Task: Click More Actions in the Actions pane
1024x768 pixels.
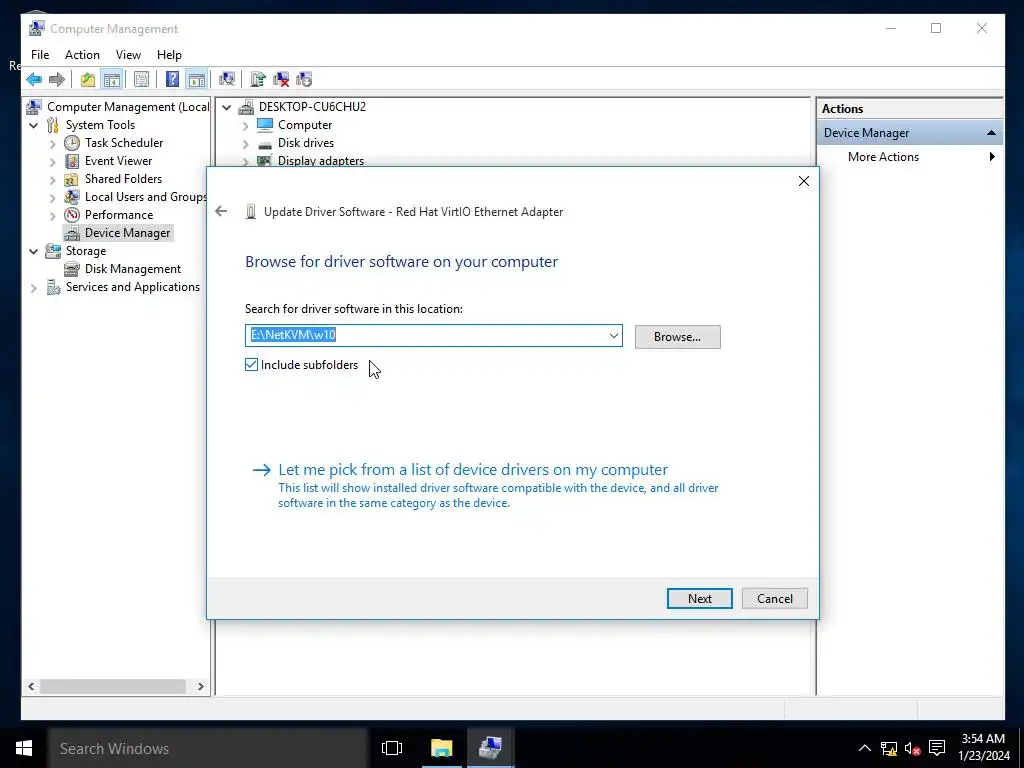Action: pos(883,157)
